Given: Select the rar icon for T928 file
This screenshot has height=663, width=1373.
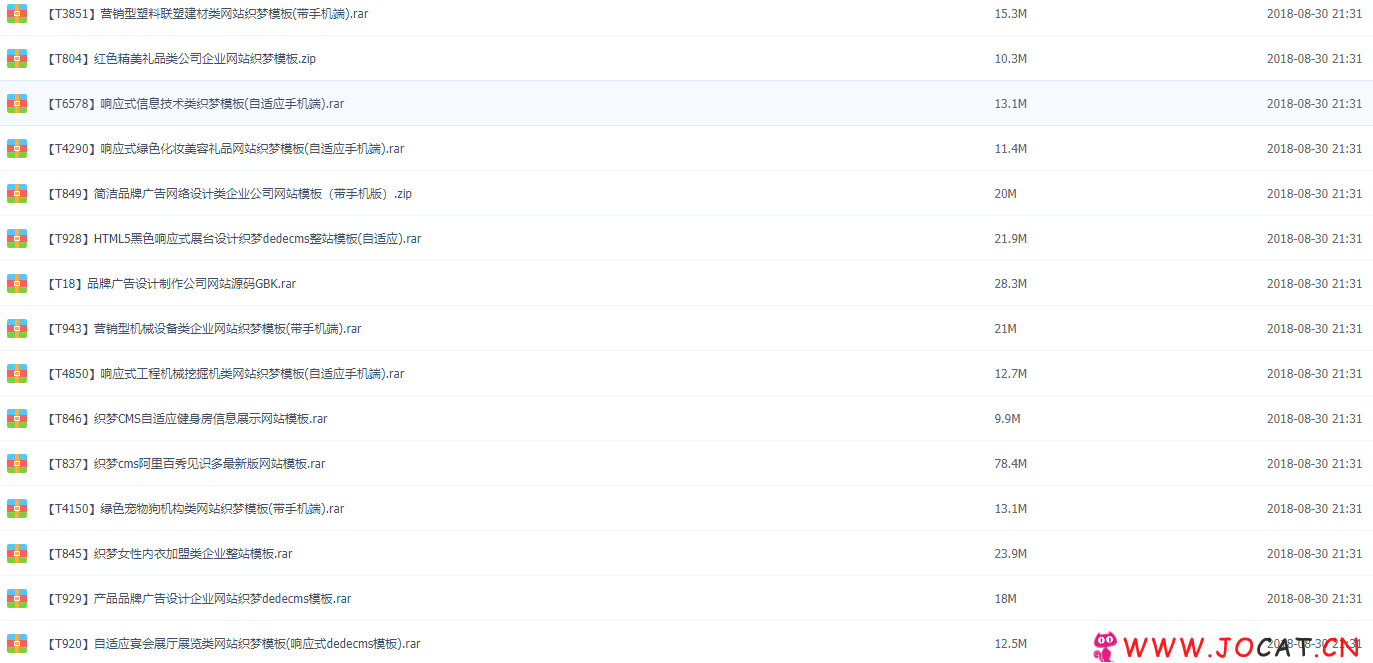Looking at the screenshot, I should [x=17, y=239].
